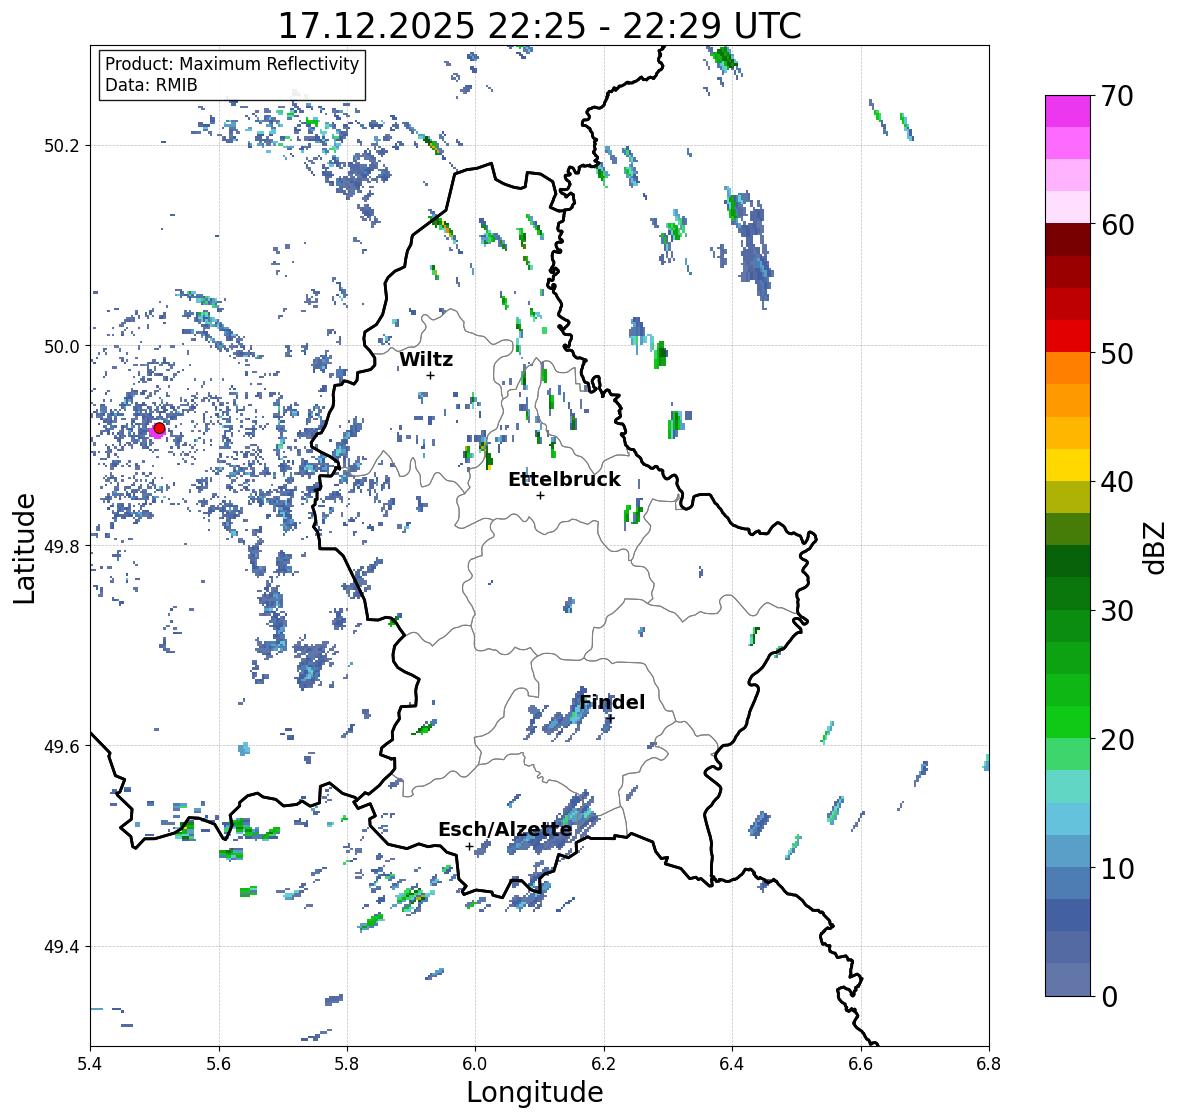Click the longitude tick label 6.8
The height and width of the screenshot is (1117, 1179).
(x=989, y=1063)
